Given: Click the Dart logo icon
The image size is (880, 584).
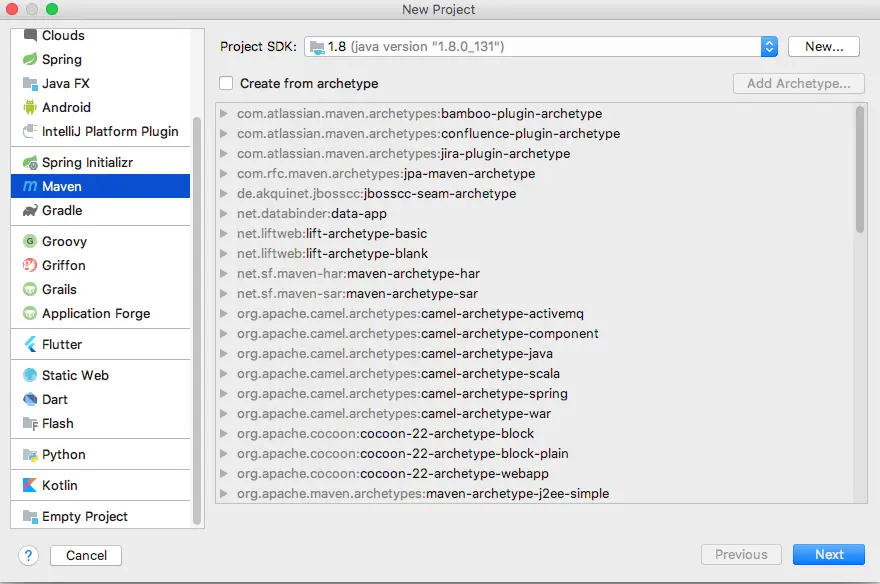Looking at the screenshot, I should coord(30,399).
